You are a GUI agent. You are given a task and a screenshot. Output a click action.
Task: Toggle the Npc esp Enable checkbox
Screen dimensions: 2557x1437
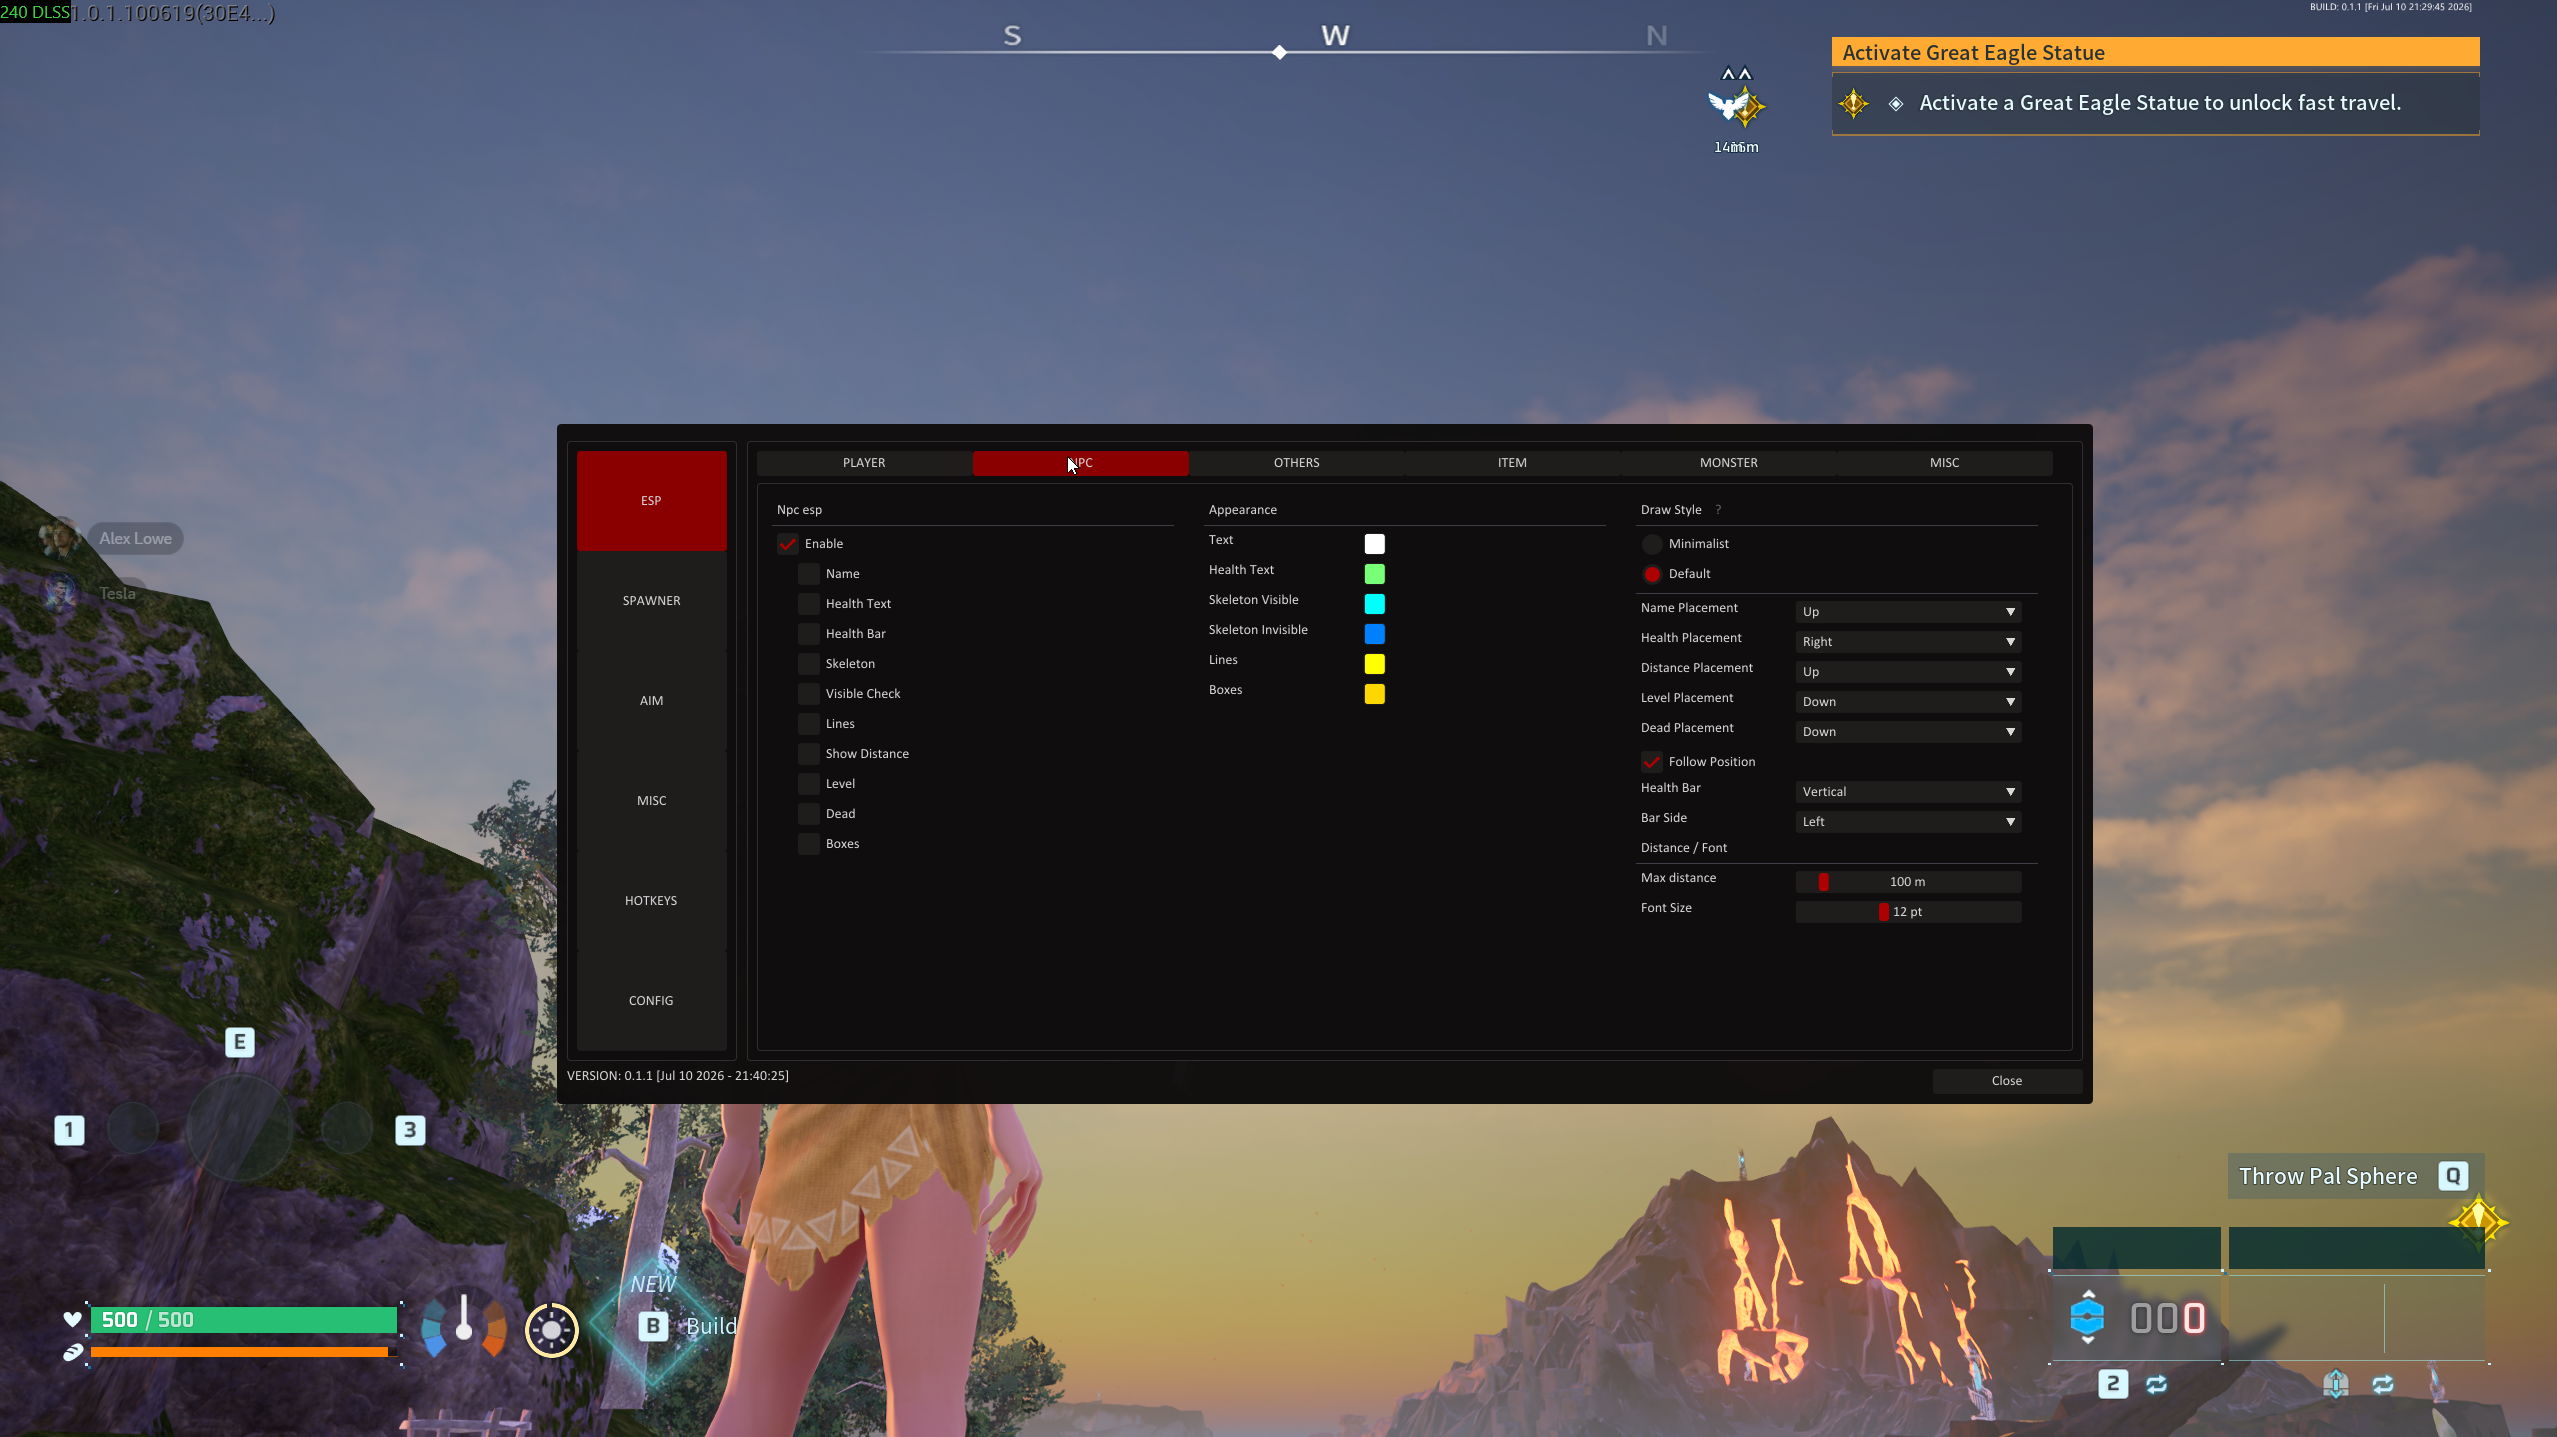click(788, 544)
